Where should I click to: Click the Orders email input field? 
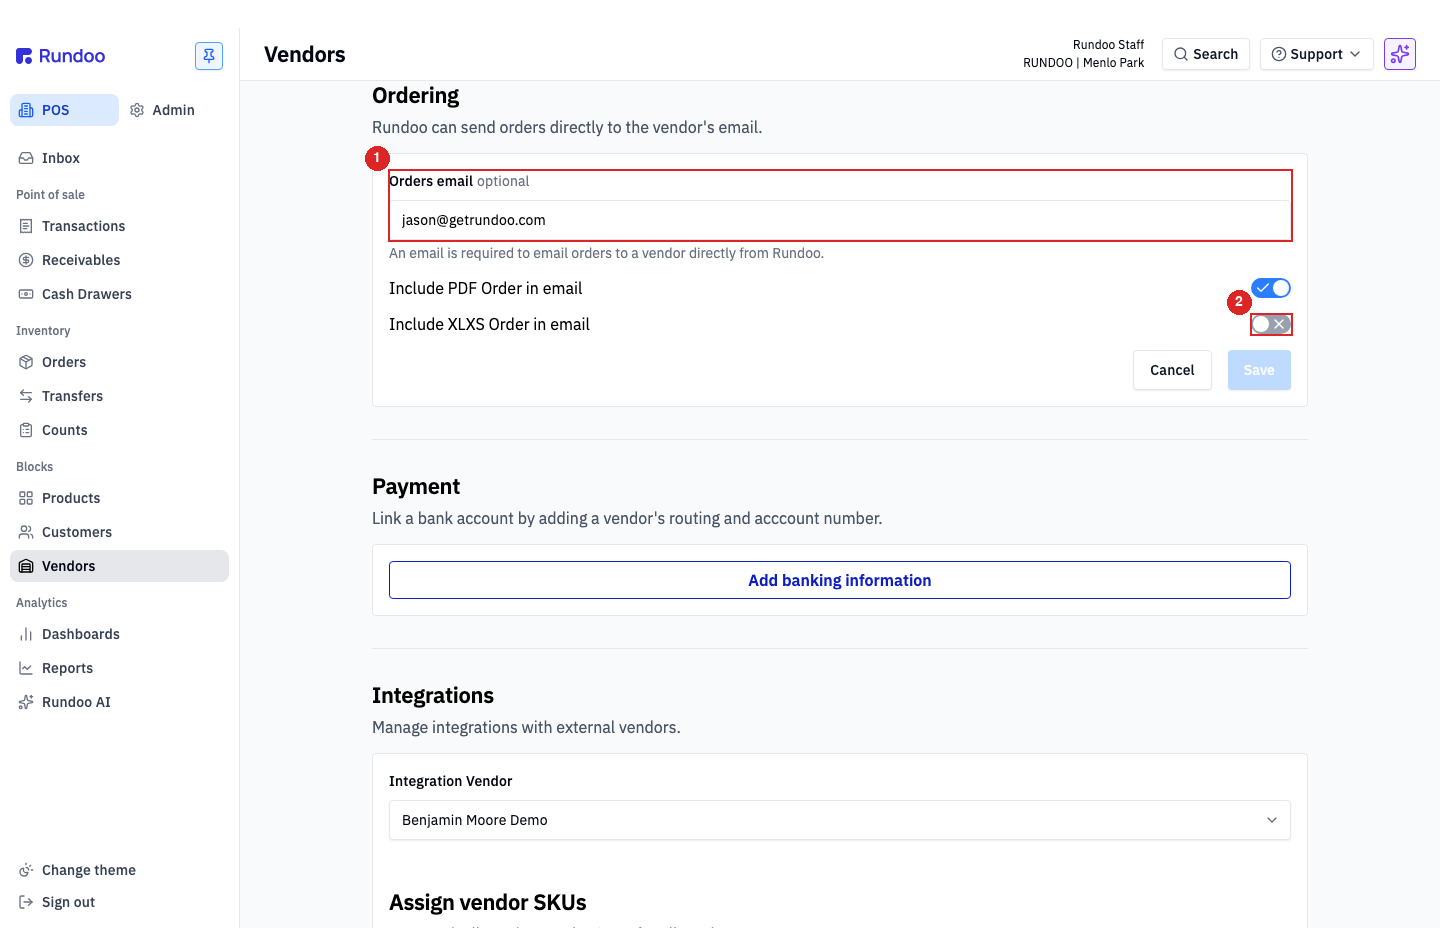(840, 220)
